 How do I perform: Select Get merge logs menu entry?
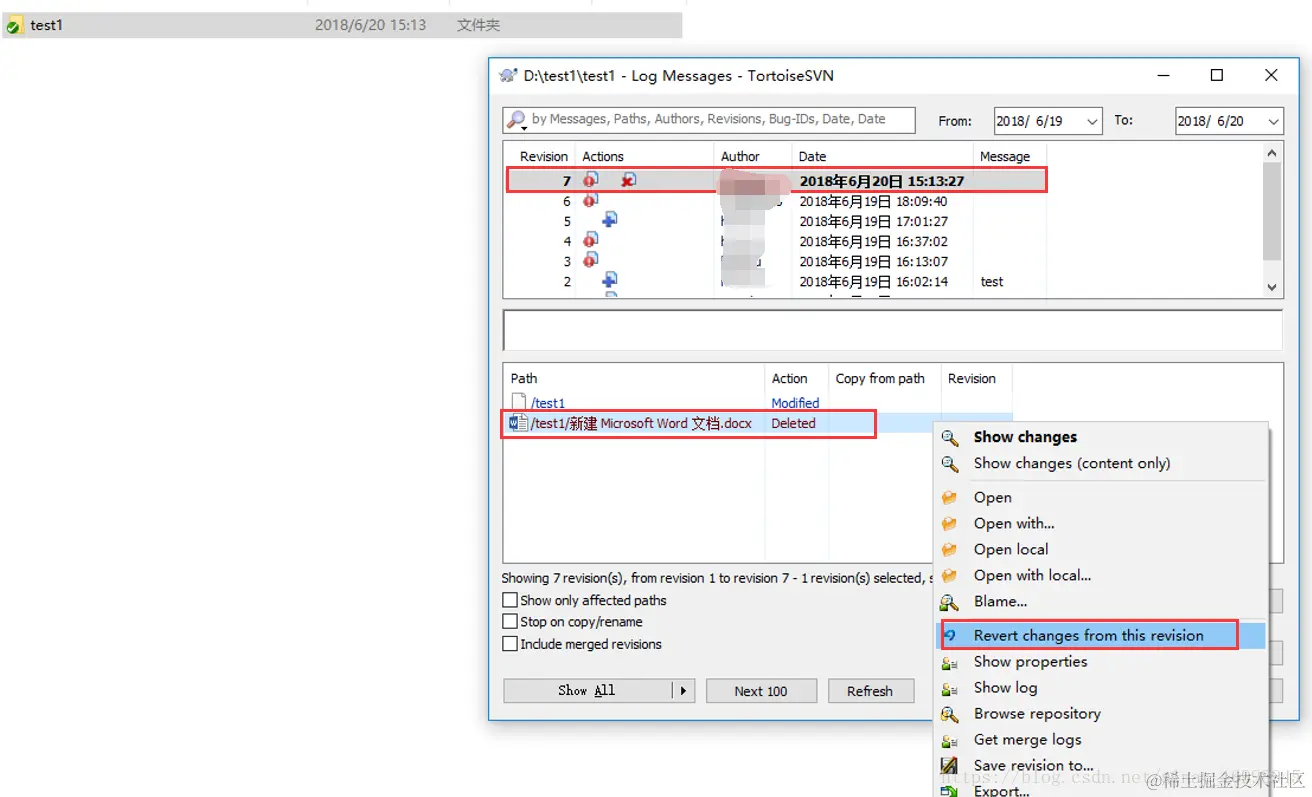click(1027, 739)
